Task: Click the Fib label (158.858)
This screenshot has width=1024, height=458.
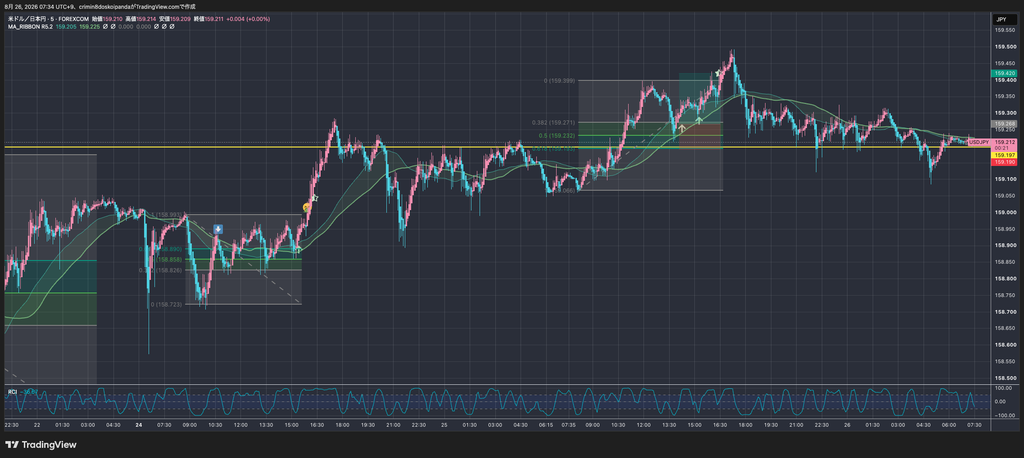Action: click(169, 259)
